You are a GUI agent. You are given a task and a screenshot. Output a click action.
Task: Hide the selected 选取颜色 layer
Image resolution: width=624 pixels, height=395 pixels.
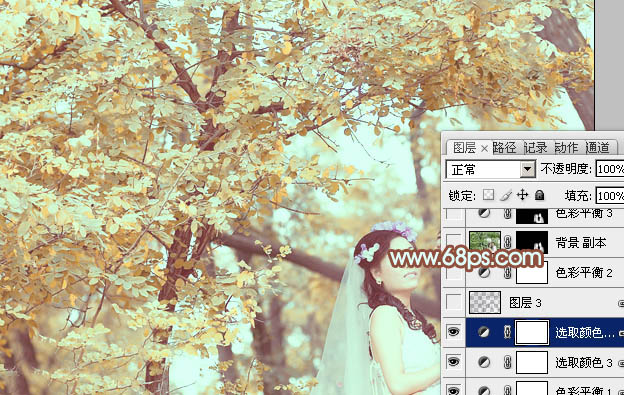(x=454, y=332)
